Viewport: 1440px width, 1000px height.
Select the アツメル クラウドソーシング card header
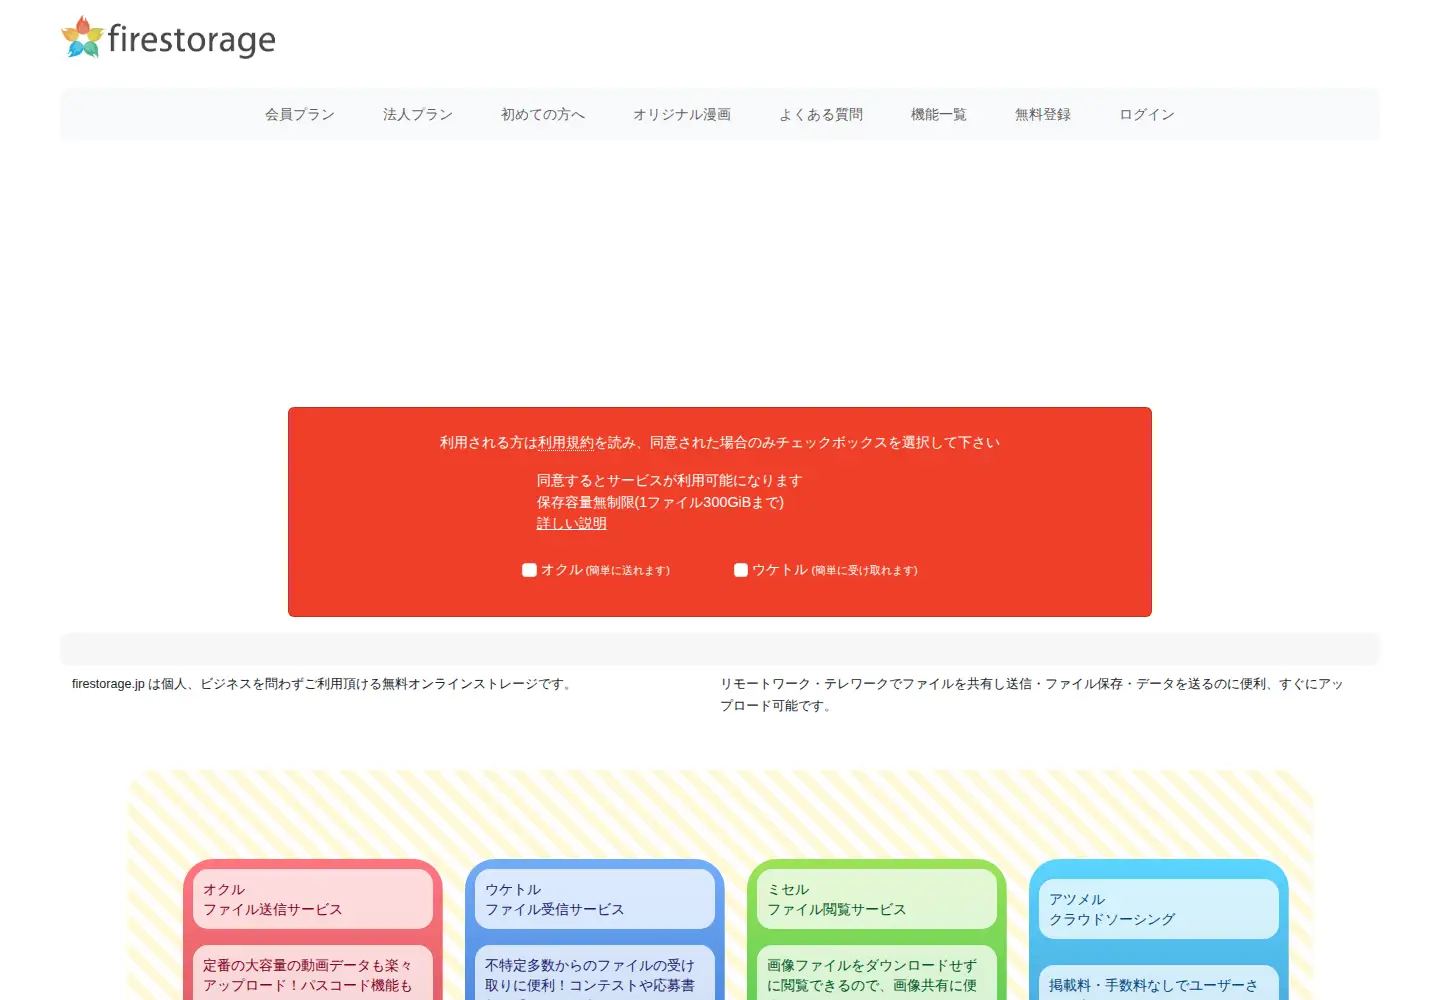click(1159, 909)
